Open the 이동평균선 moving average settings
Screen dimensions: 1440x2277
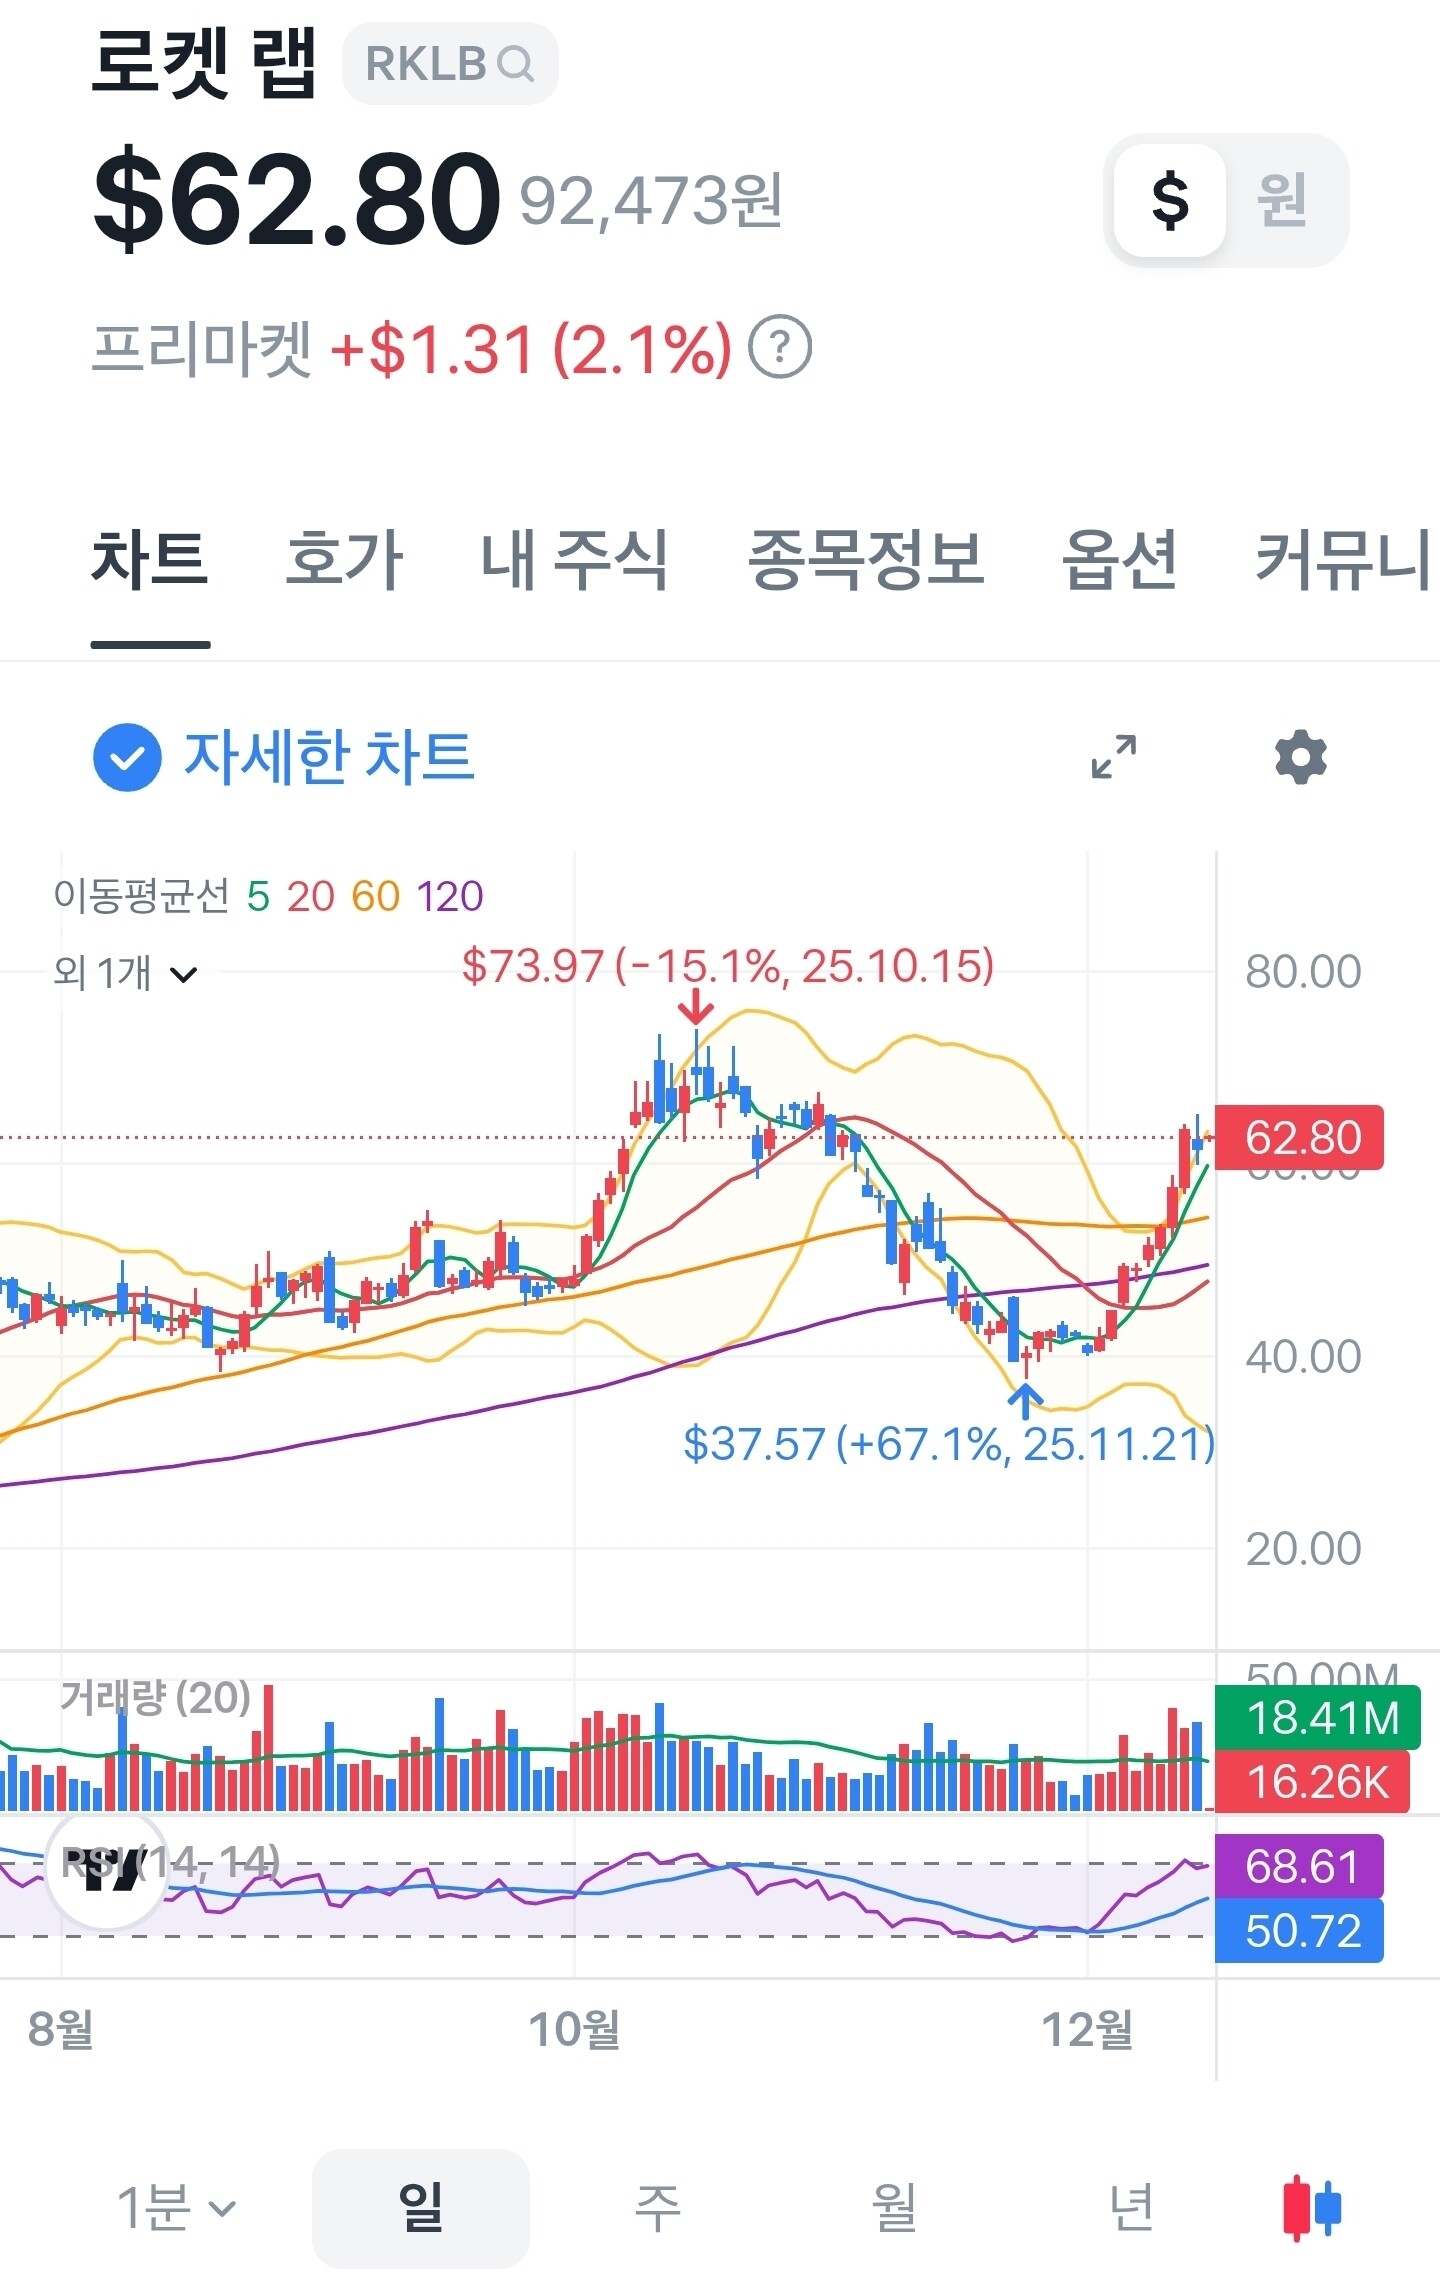coord(268,895)
